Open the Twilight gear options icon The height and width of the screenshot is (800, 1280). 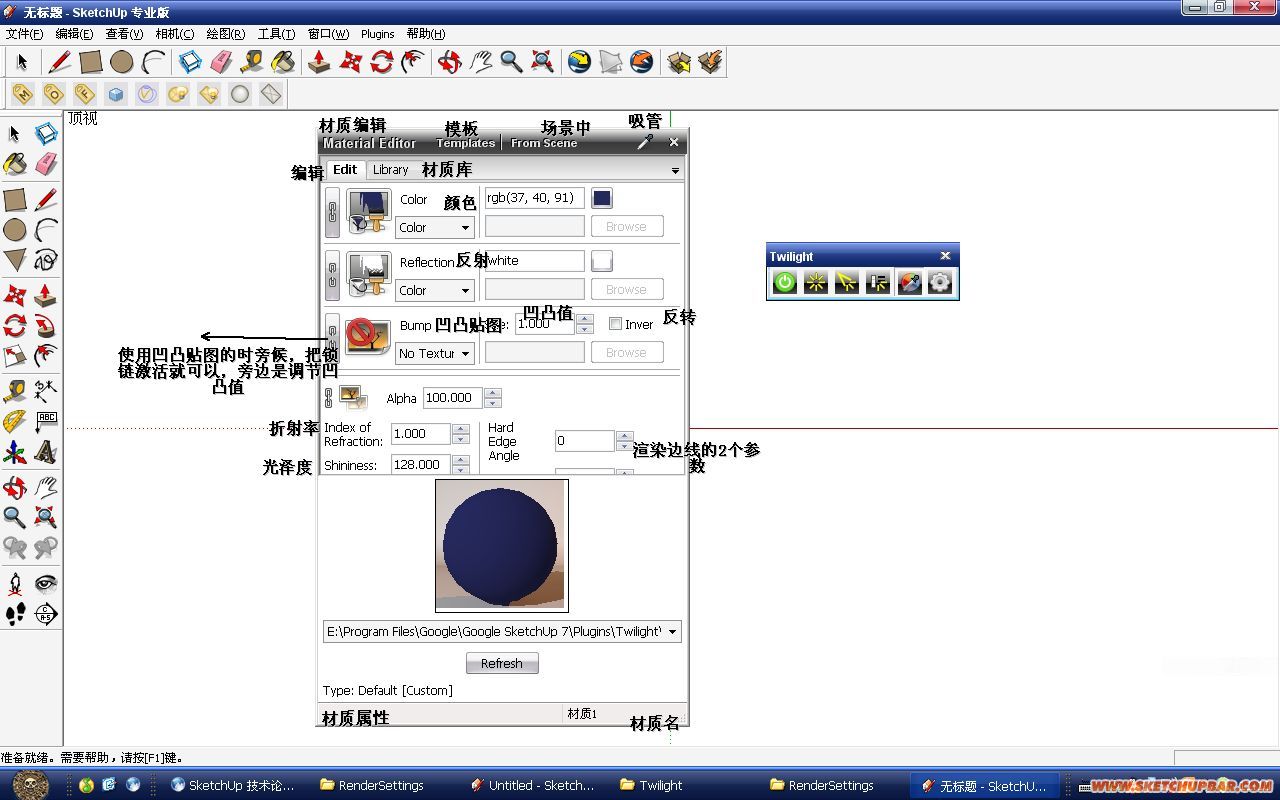click(x=940, y=283)
